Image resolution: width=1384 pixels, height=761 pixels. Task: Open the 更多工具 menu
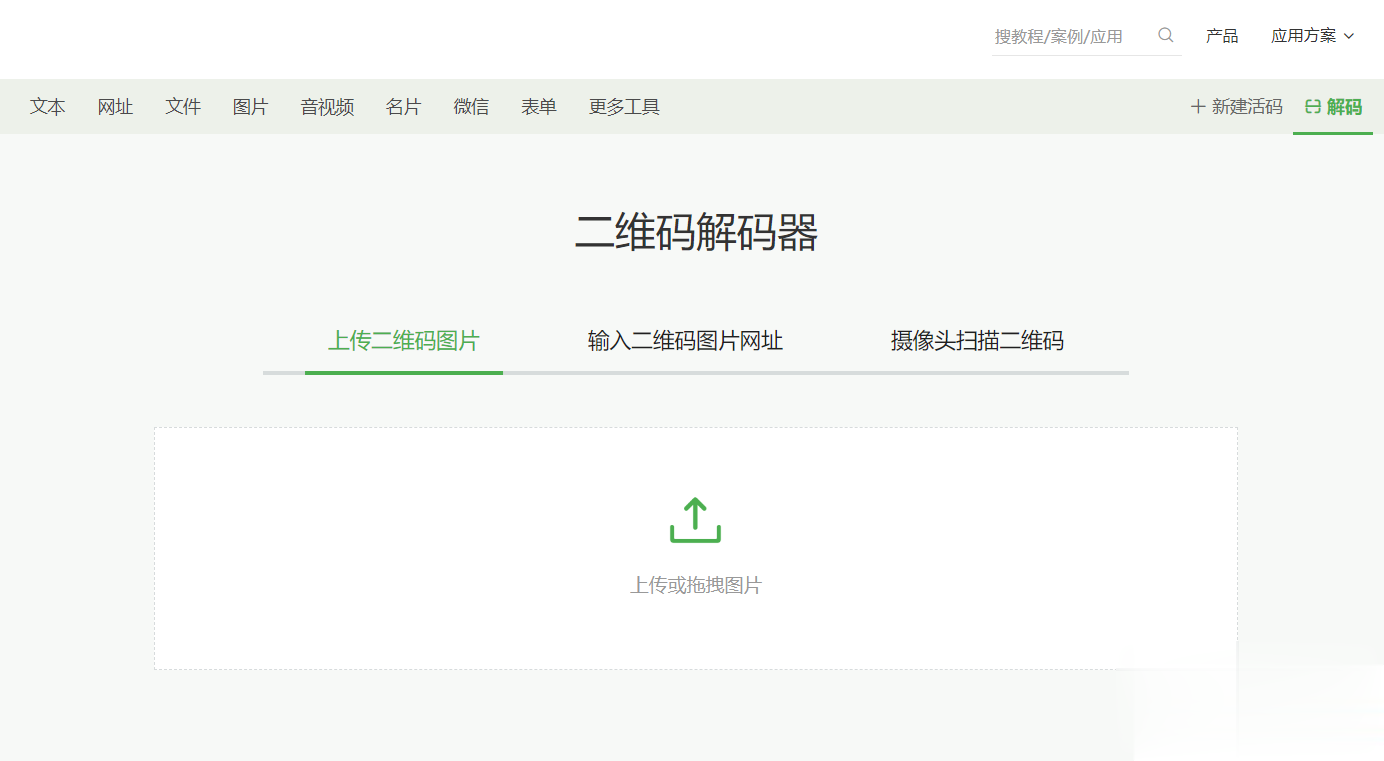pos(624,106)
